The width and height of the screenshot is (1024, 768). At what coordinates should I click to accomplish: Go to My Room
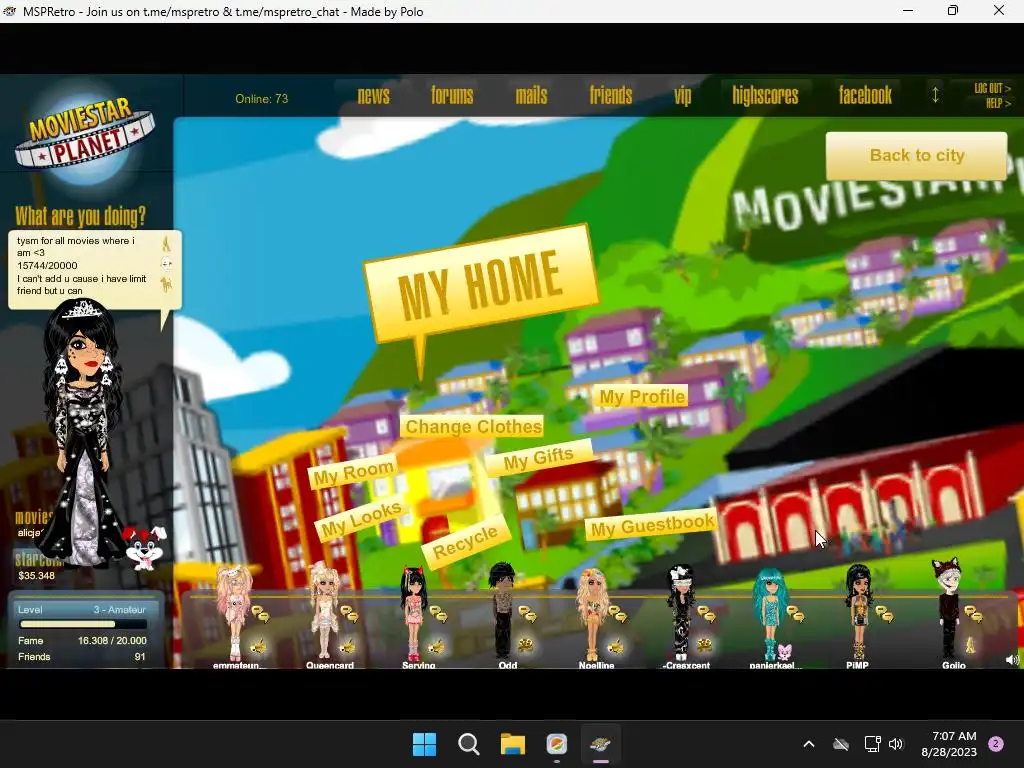point(353,472)
